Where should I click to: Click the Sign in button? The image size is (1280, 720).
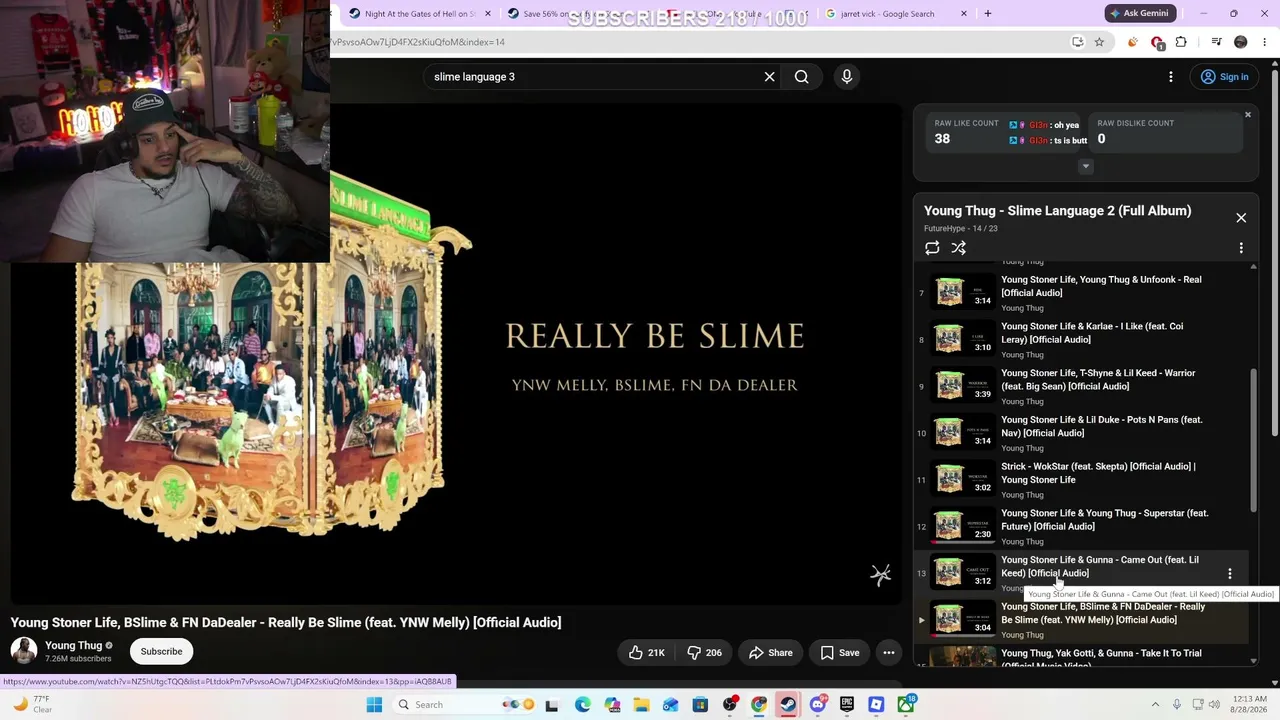coord(1225,77)
